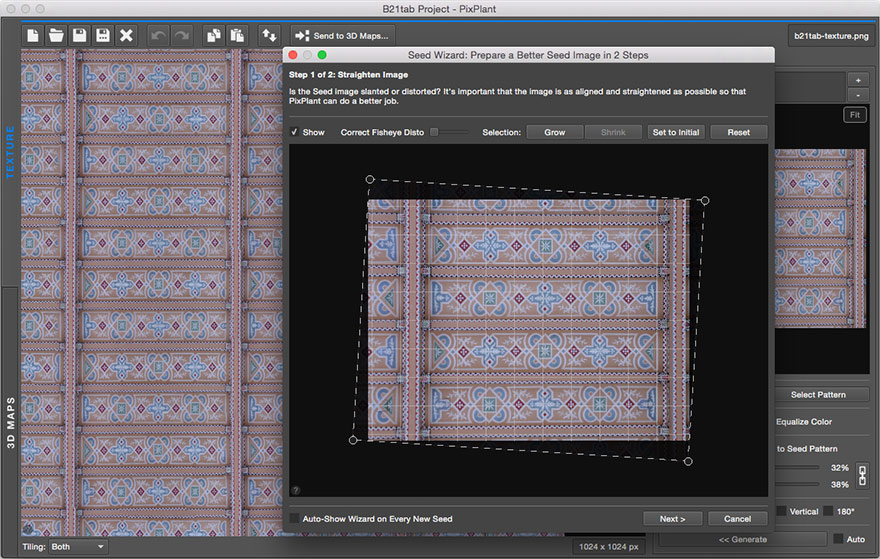Click Next to proceed to step 2
The width and height of the screenshot is (880, 559).
[x=672, y=519]
